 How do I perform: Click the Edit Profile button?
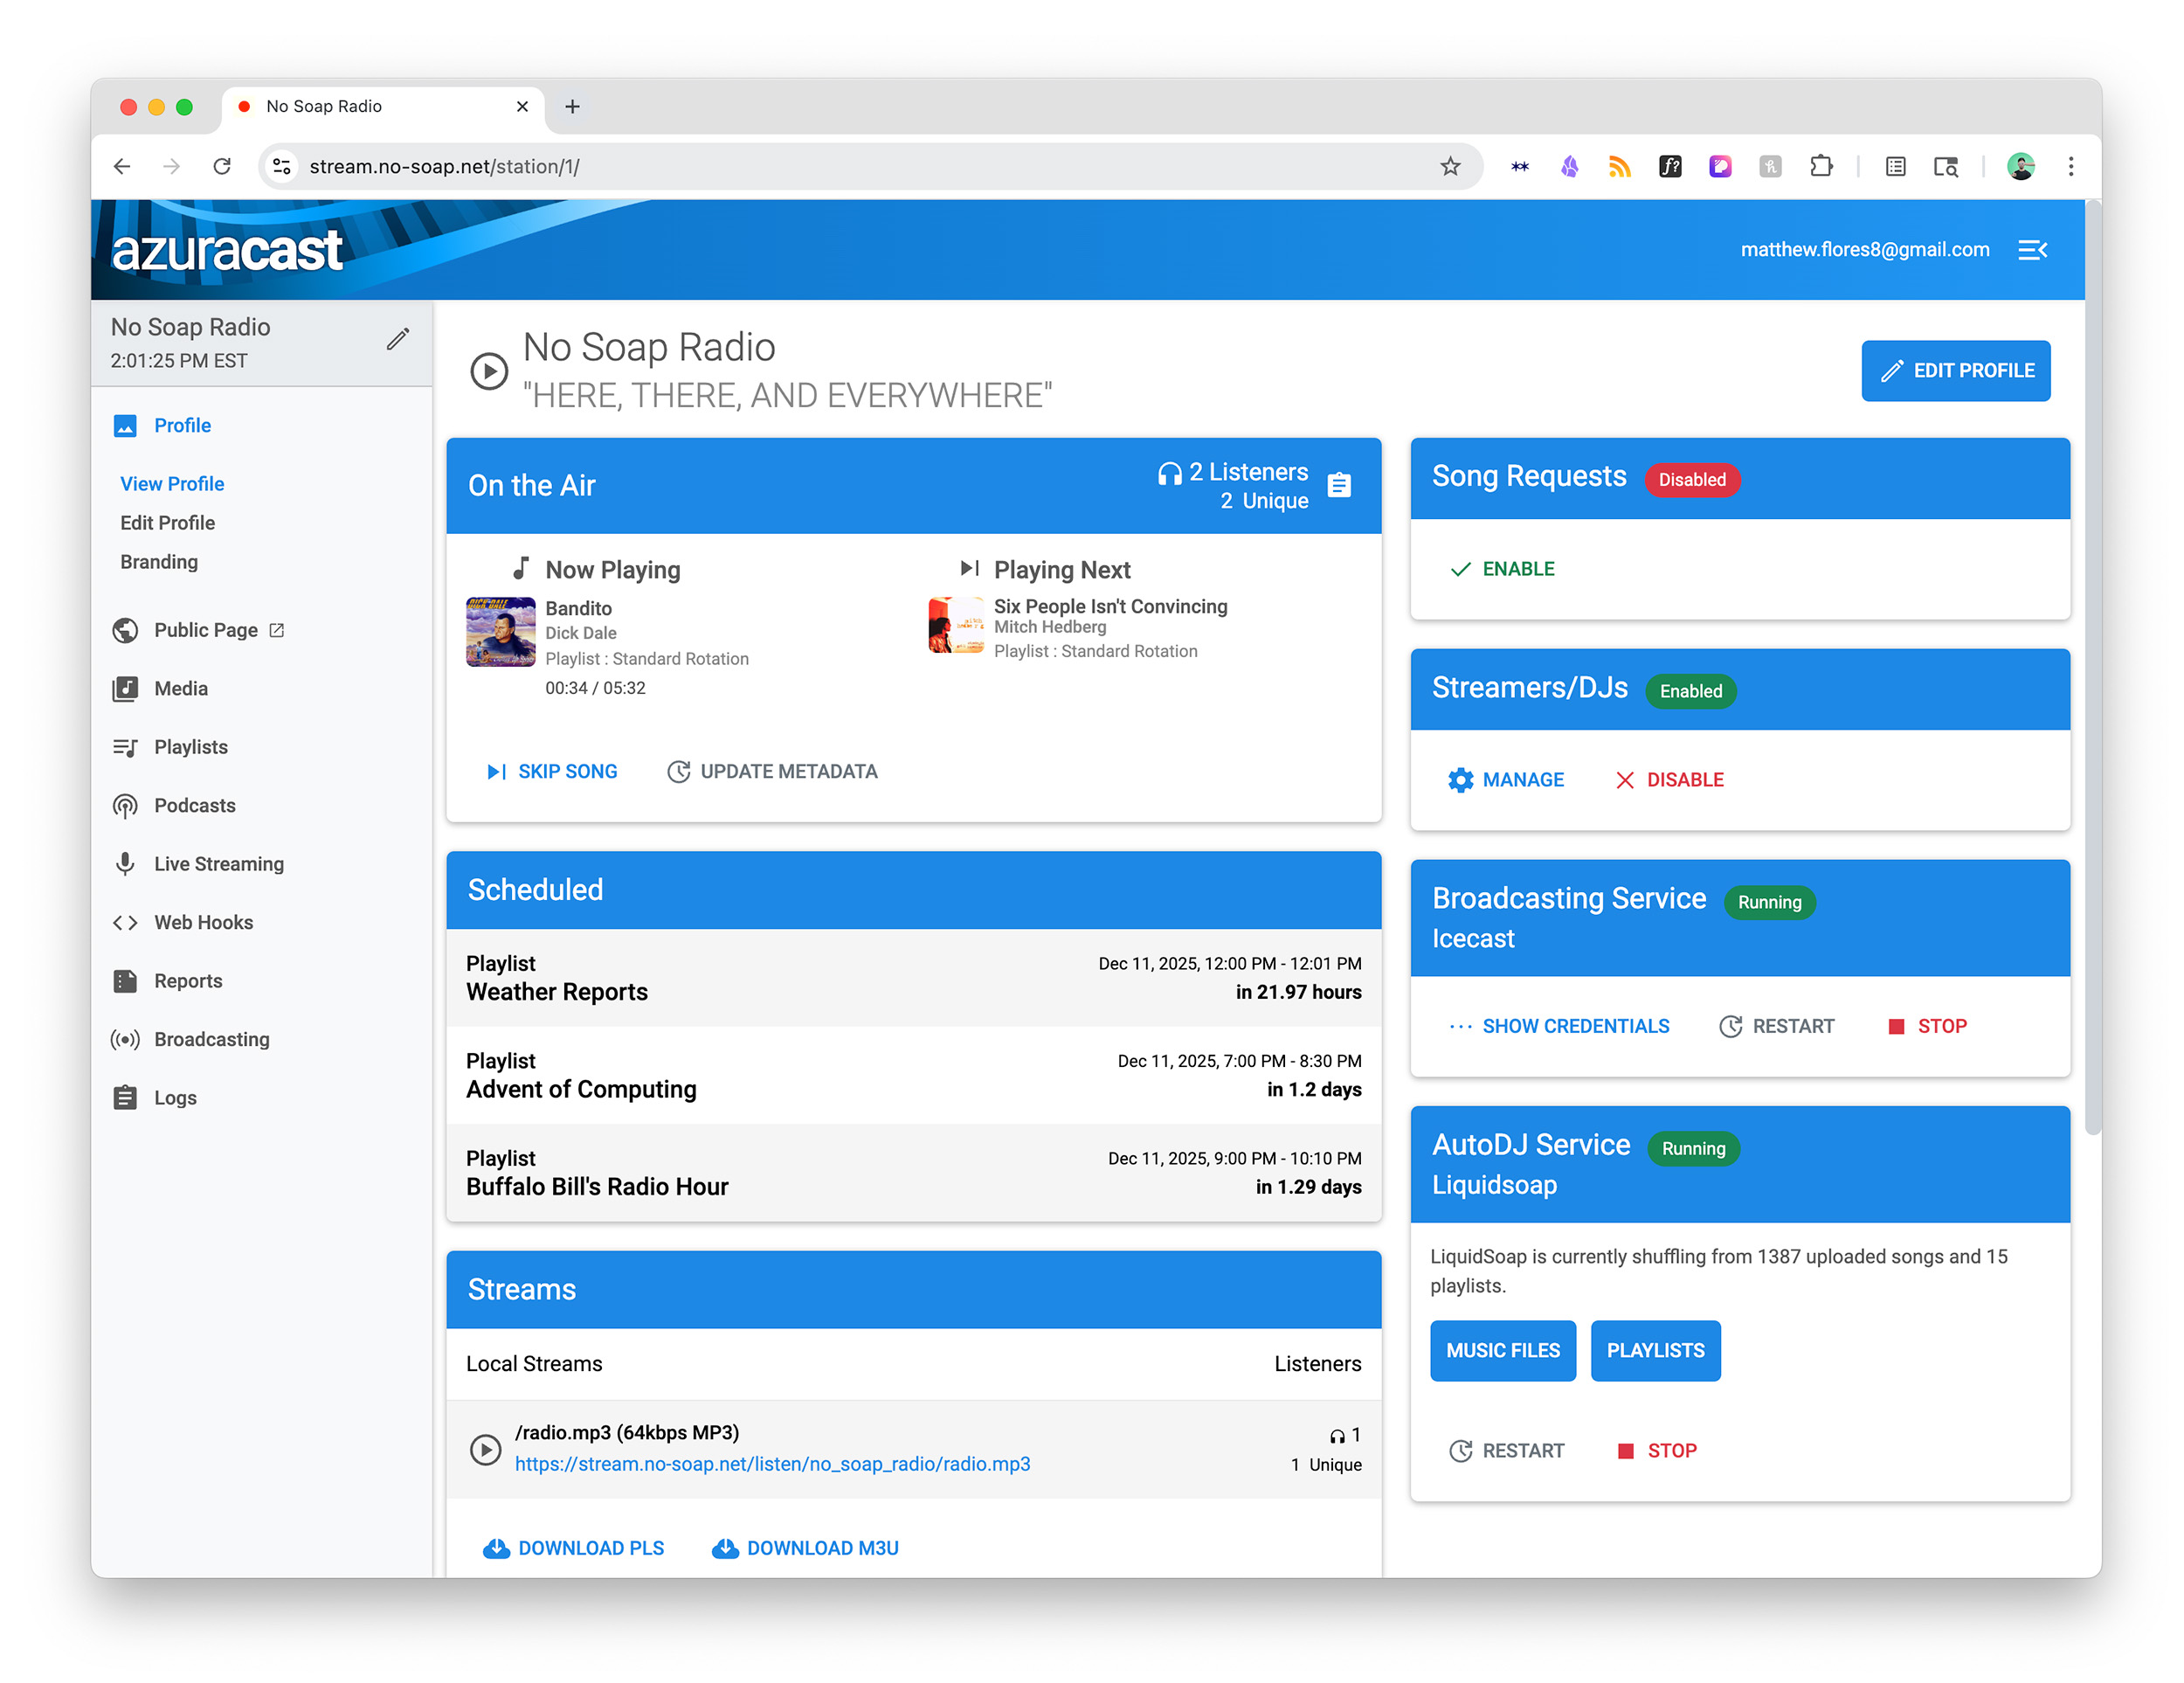tap(1955, 371)
